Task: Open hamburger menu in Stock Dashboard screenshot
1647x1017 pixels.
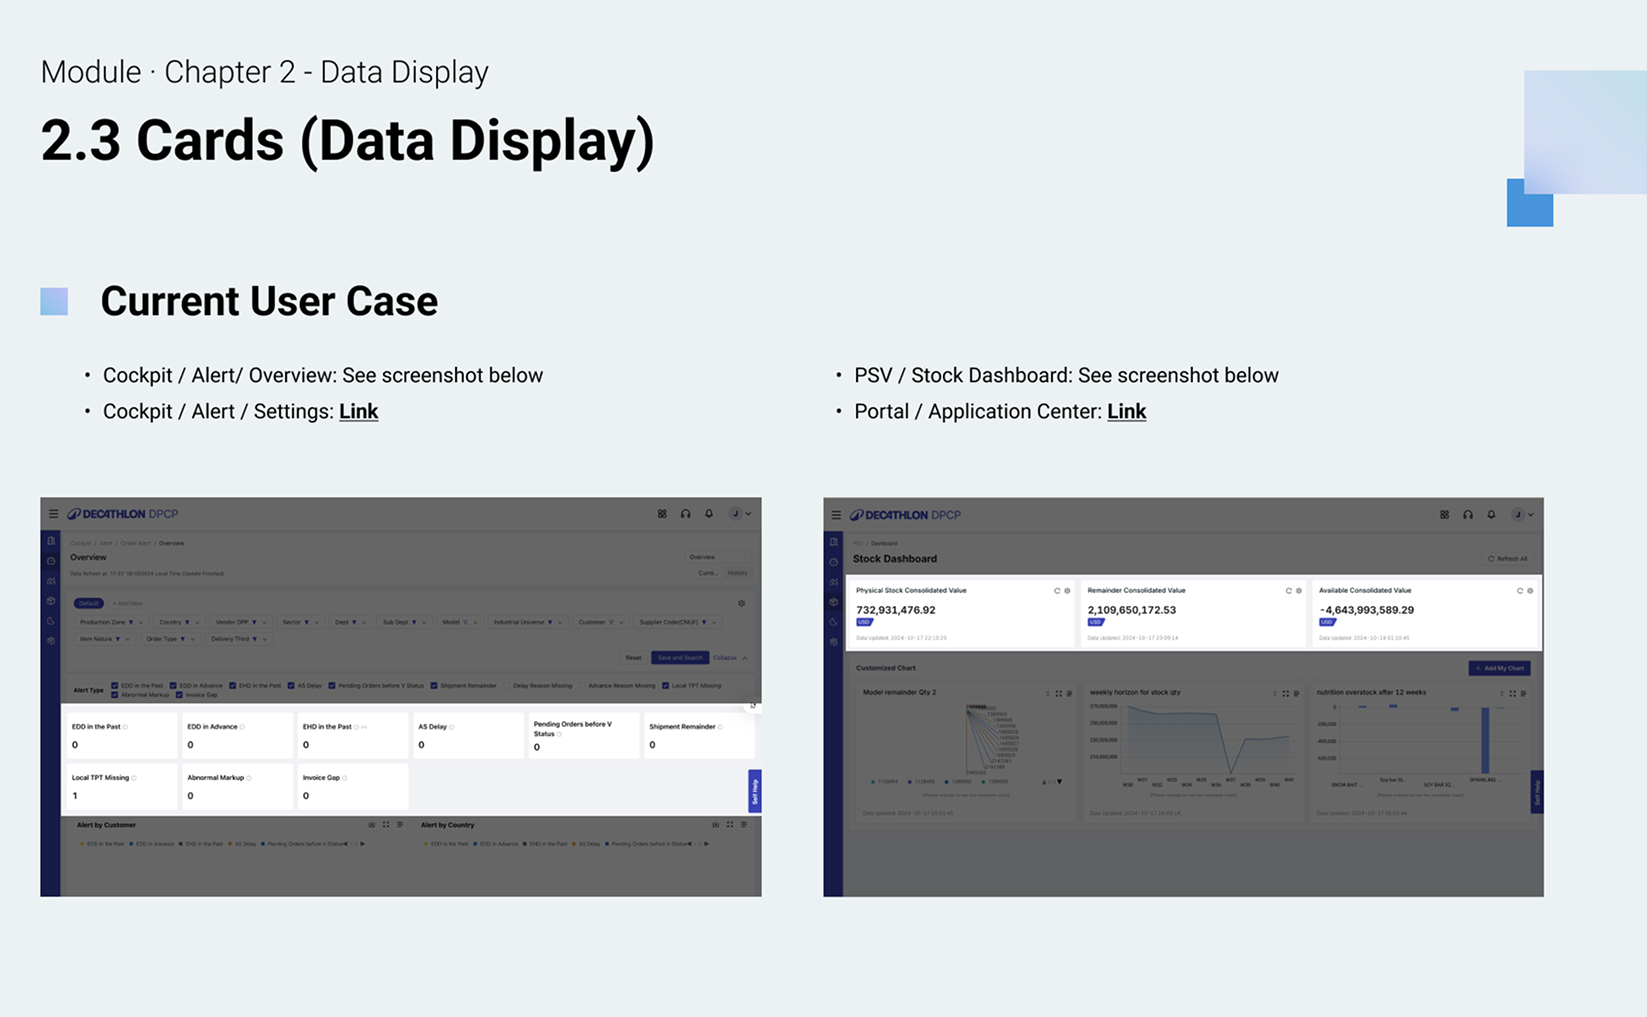Action: pos(836,515)
